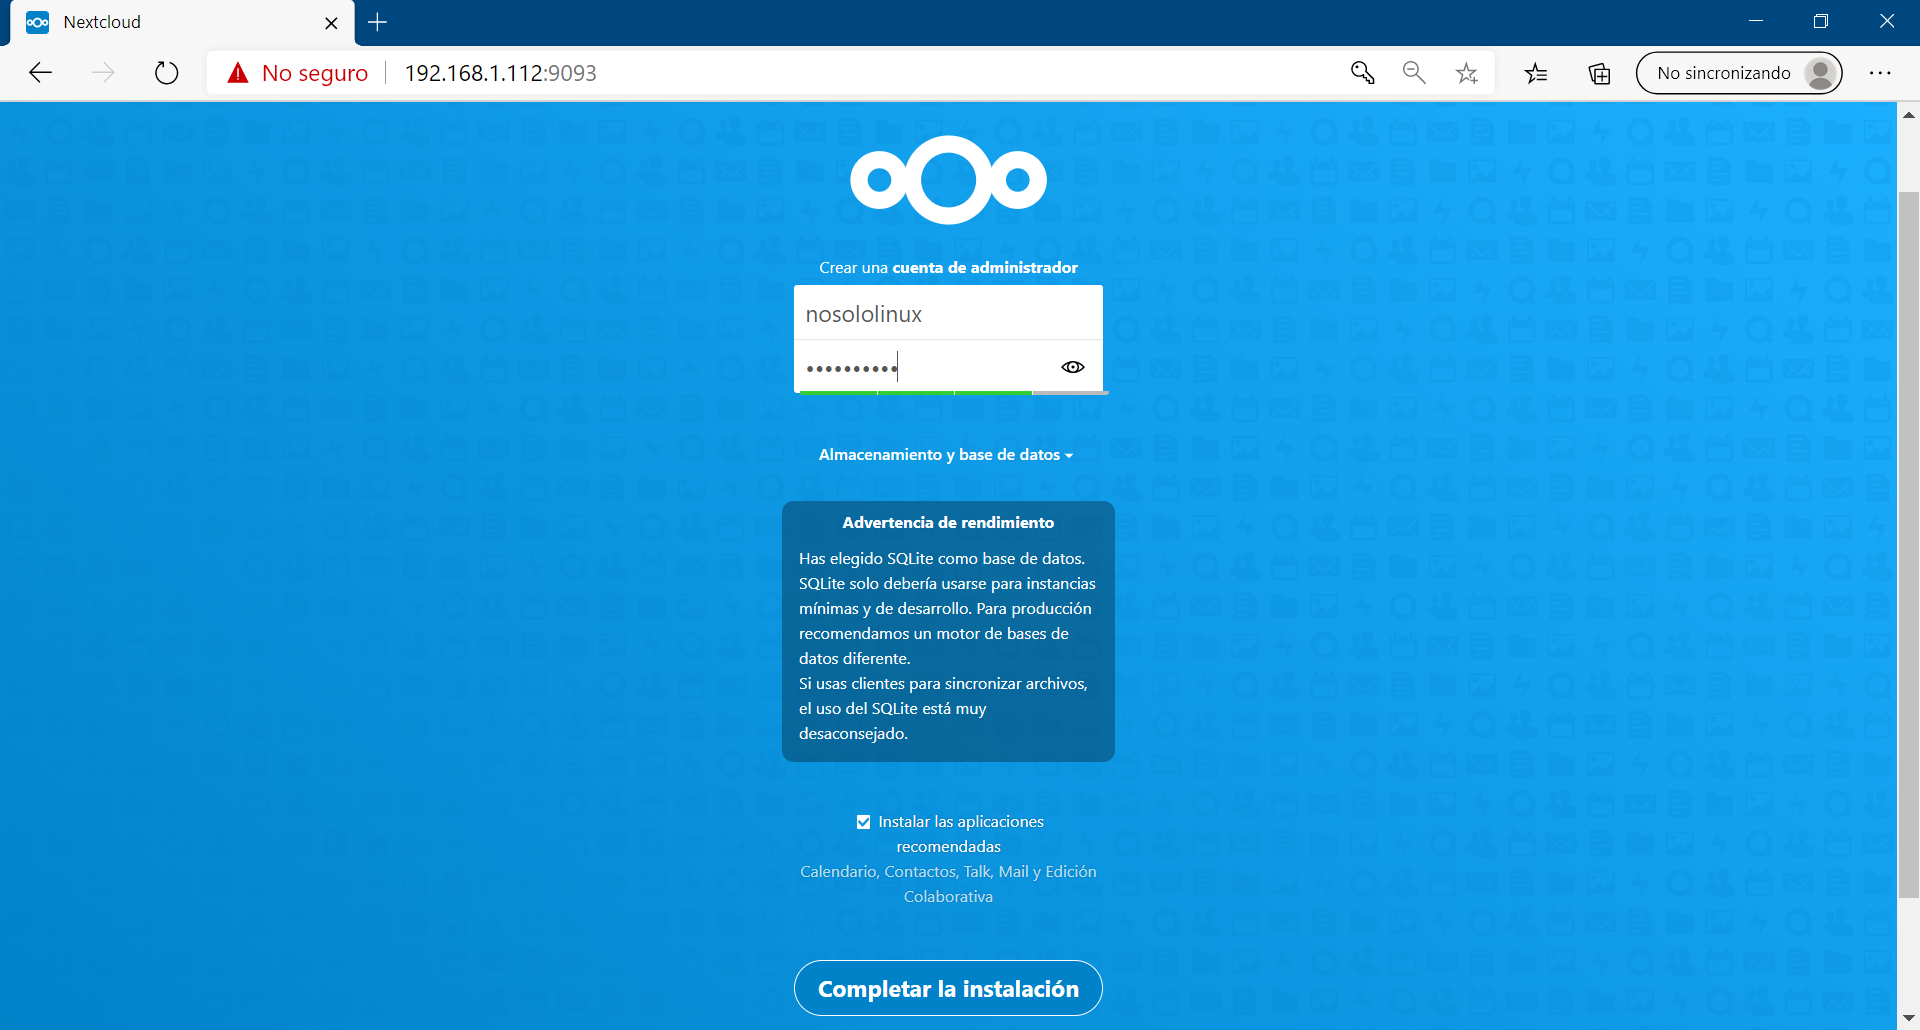Open the browser settings three-dot menu

pyautogui.click(x=1882, y=72)
